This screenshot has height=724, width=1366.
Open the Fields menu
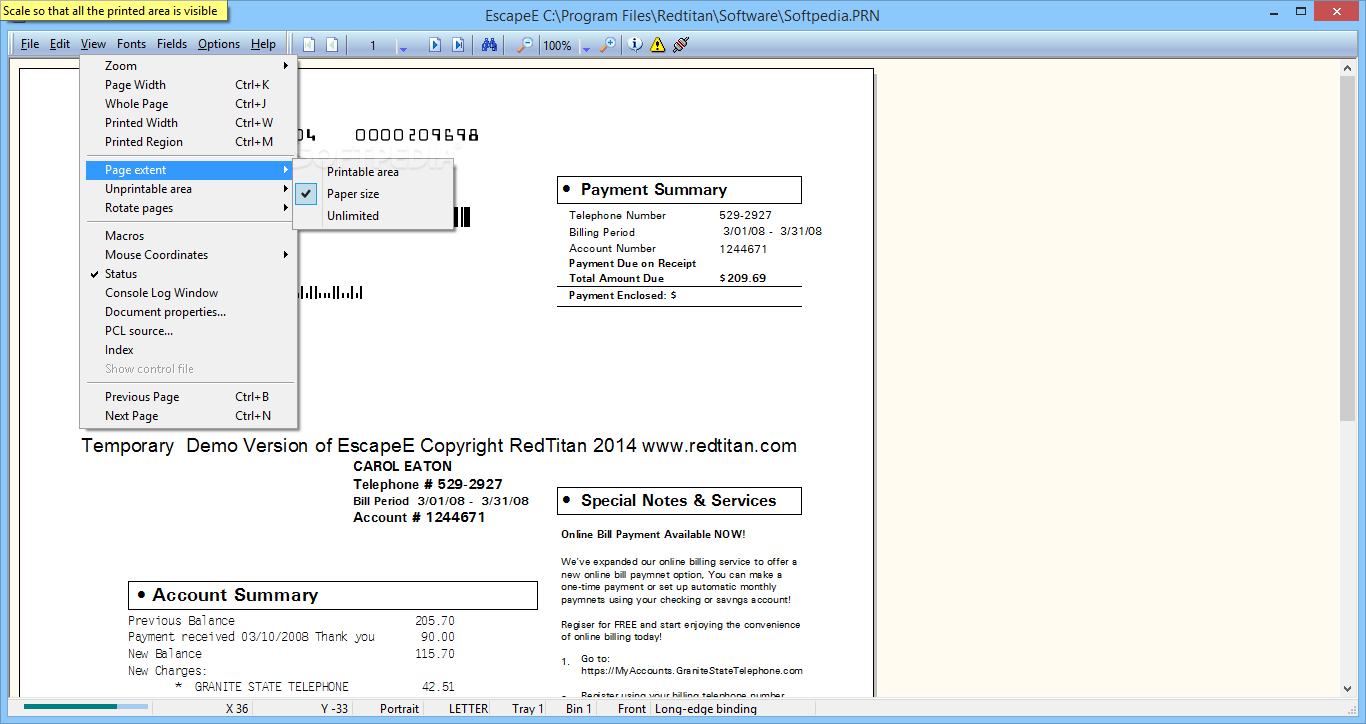[x=172, y=44]
